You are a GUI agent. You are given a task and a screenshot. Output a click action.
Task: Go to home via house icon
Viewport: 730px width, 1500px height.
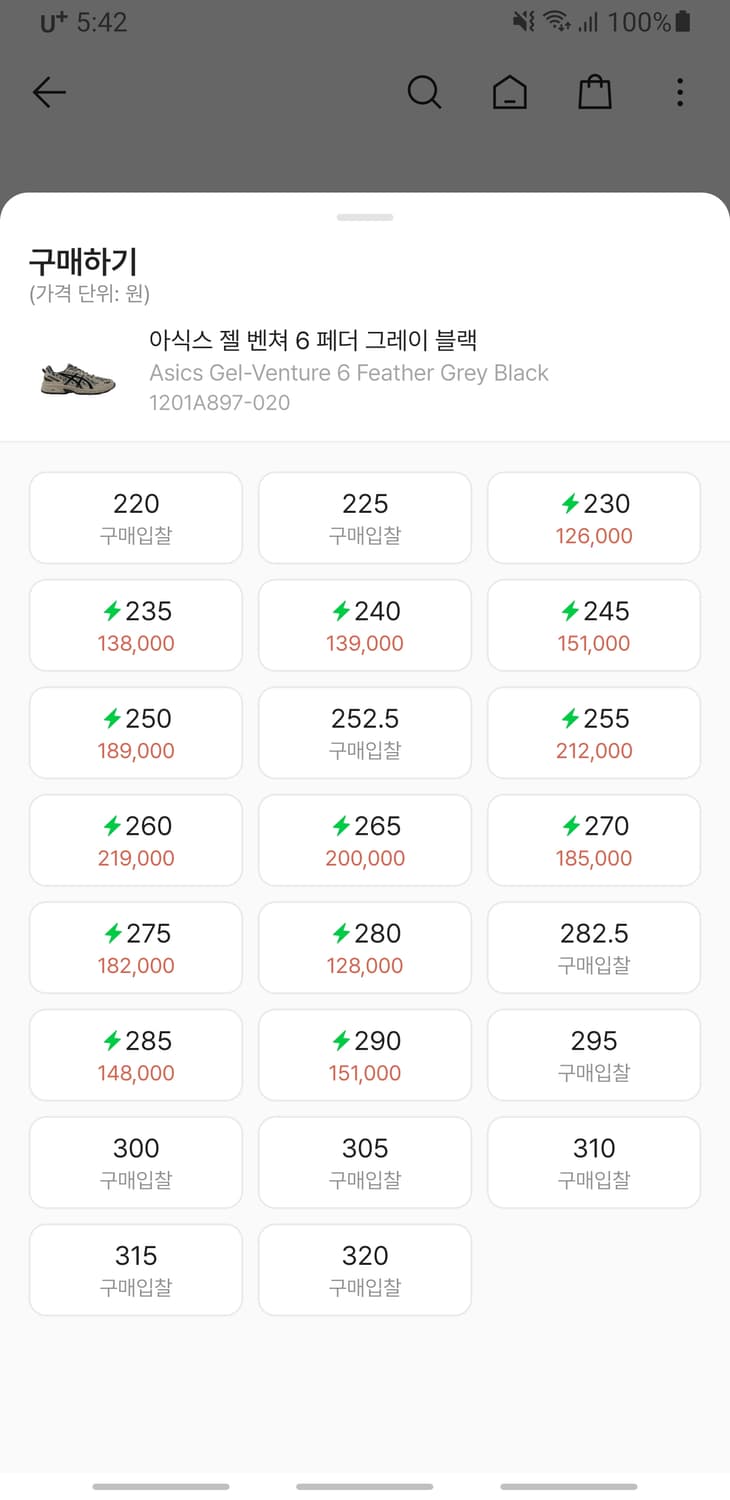[510, 93]
